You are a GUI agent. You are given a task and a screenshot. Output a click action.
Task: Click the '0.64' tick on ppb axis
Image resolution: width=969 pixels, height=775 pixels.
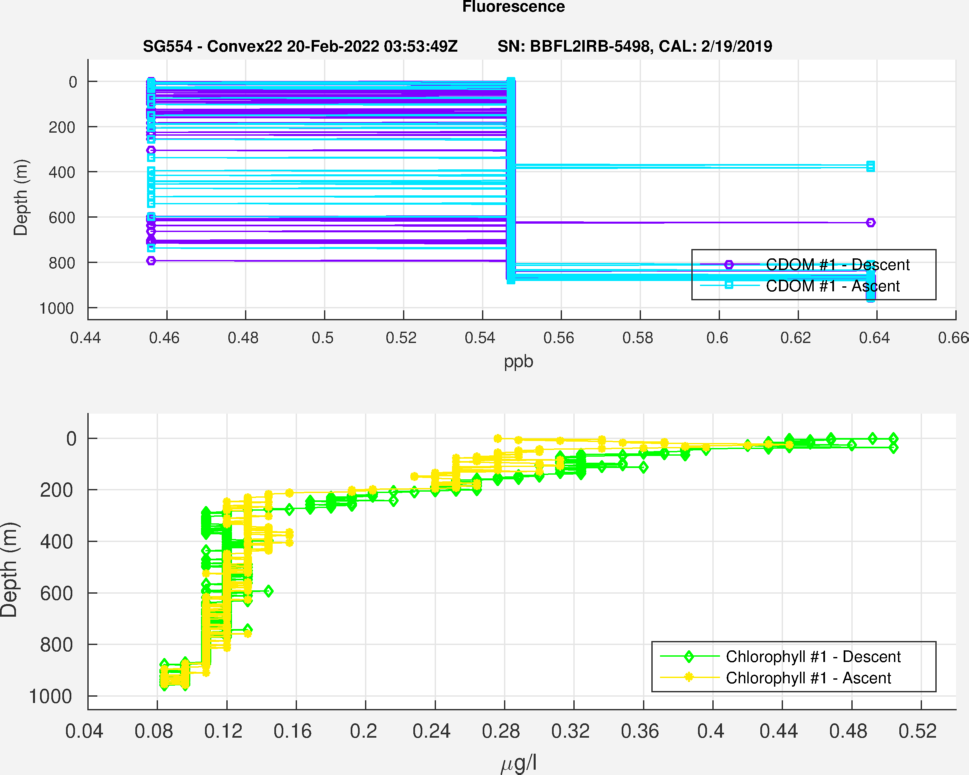coord(874,338)
